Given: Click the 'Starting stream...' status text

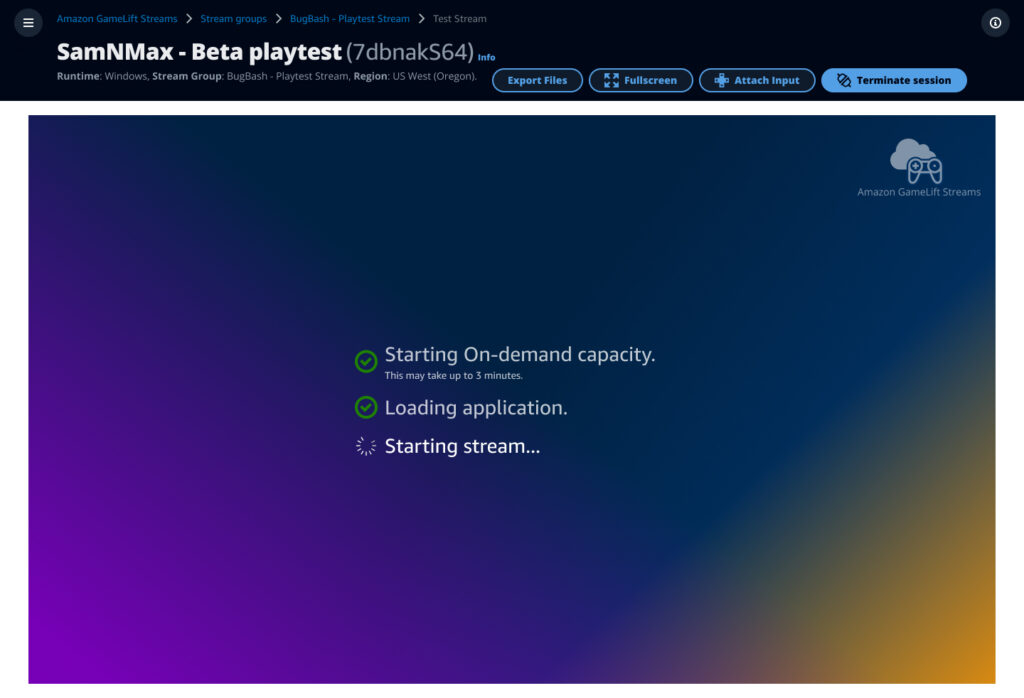Looking at the screenshot, I should [462, 446].
